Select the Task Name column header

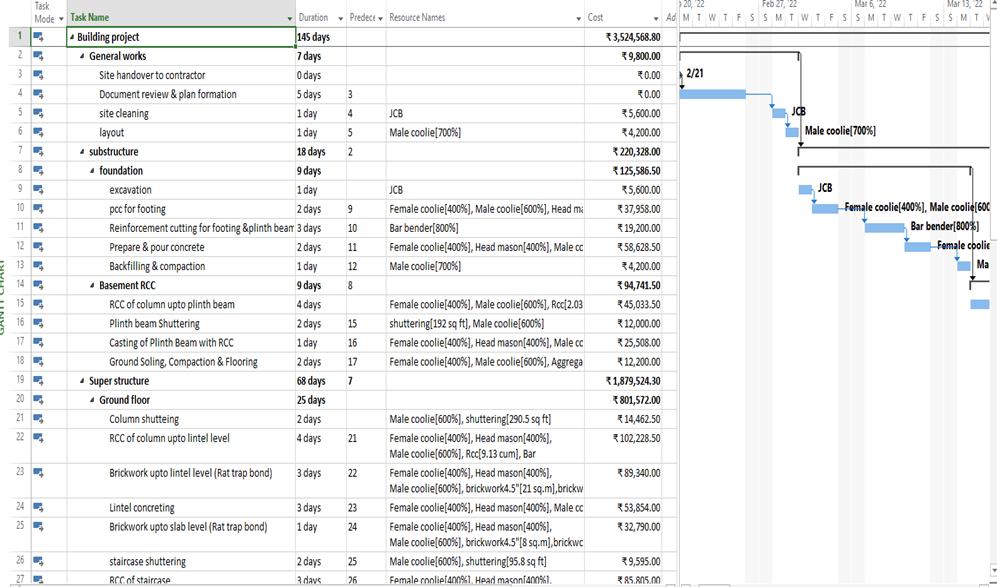tap(181, 13)
